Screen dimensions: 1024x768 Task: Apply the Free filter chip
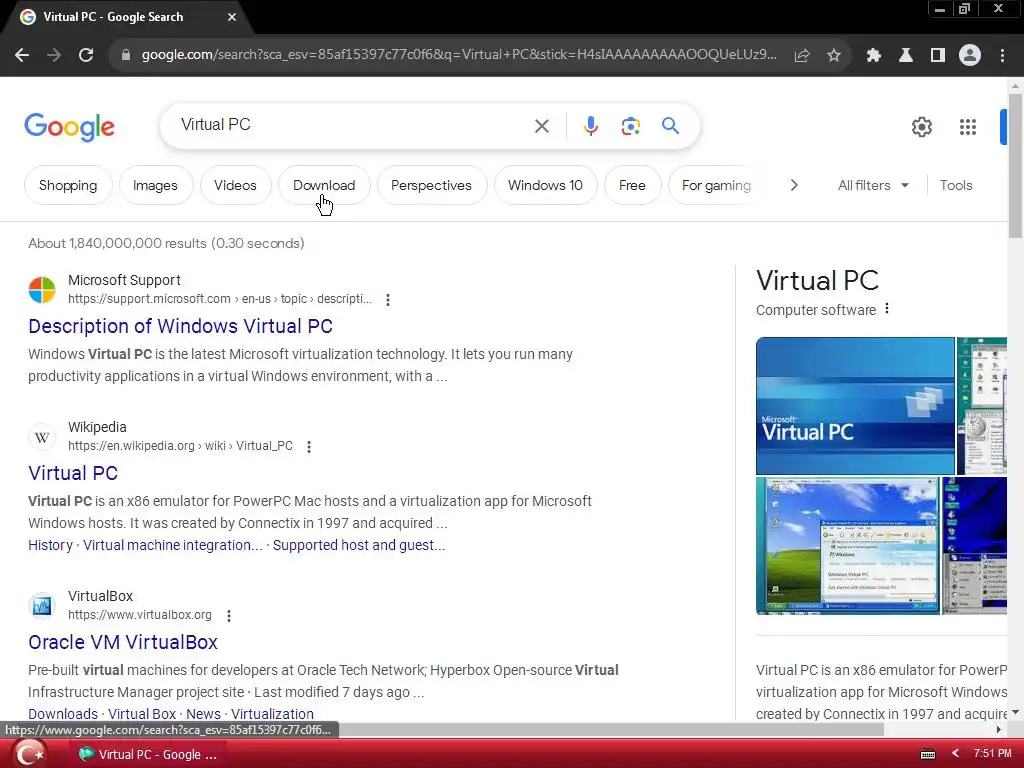[x=632, y=185]
